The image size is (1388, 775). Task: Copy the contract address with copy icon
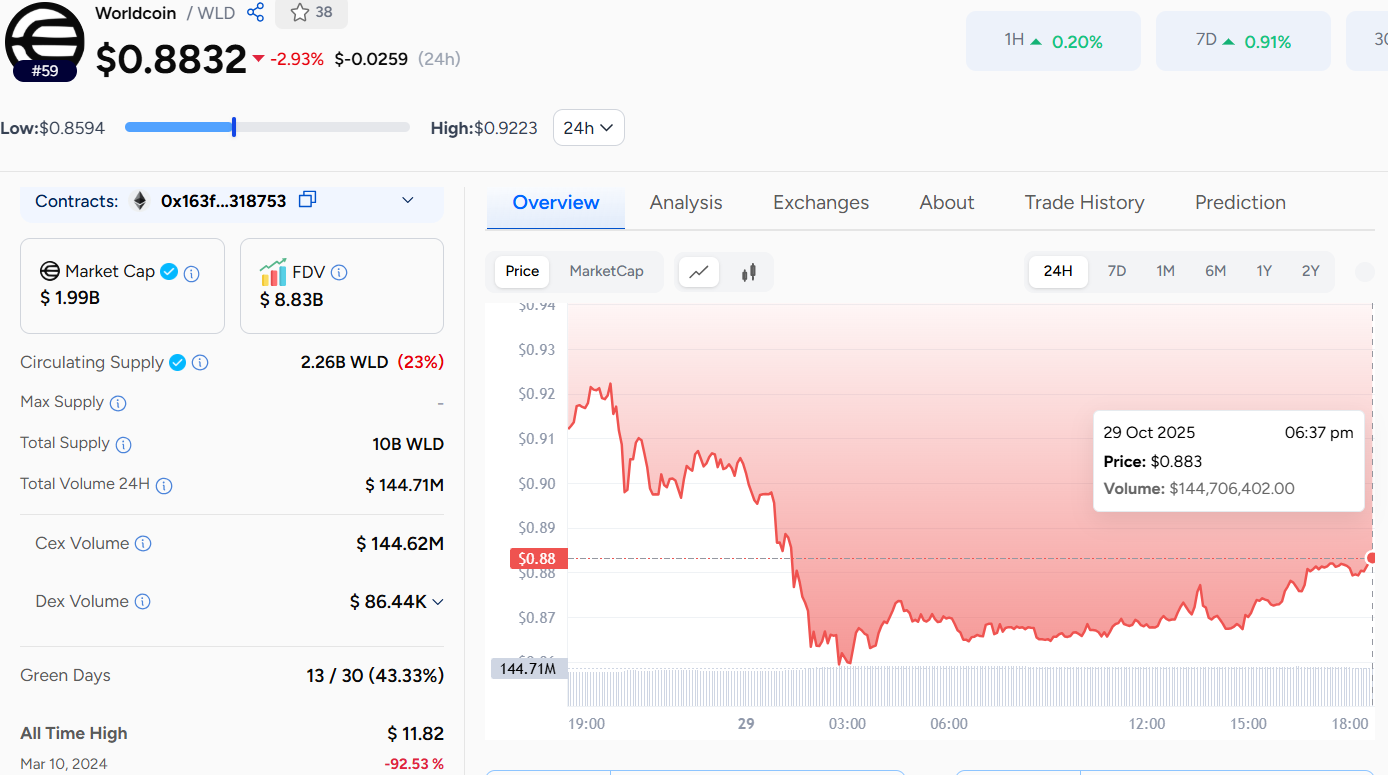click(307, 200)
